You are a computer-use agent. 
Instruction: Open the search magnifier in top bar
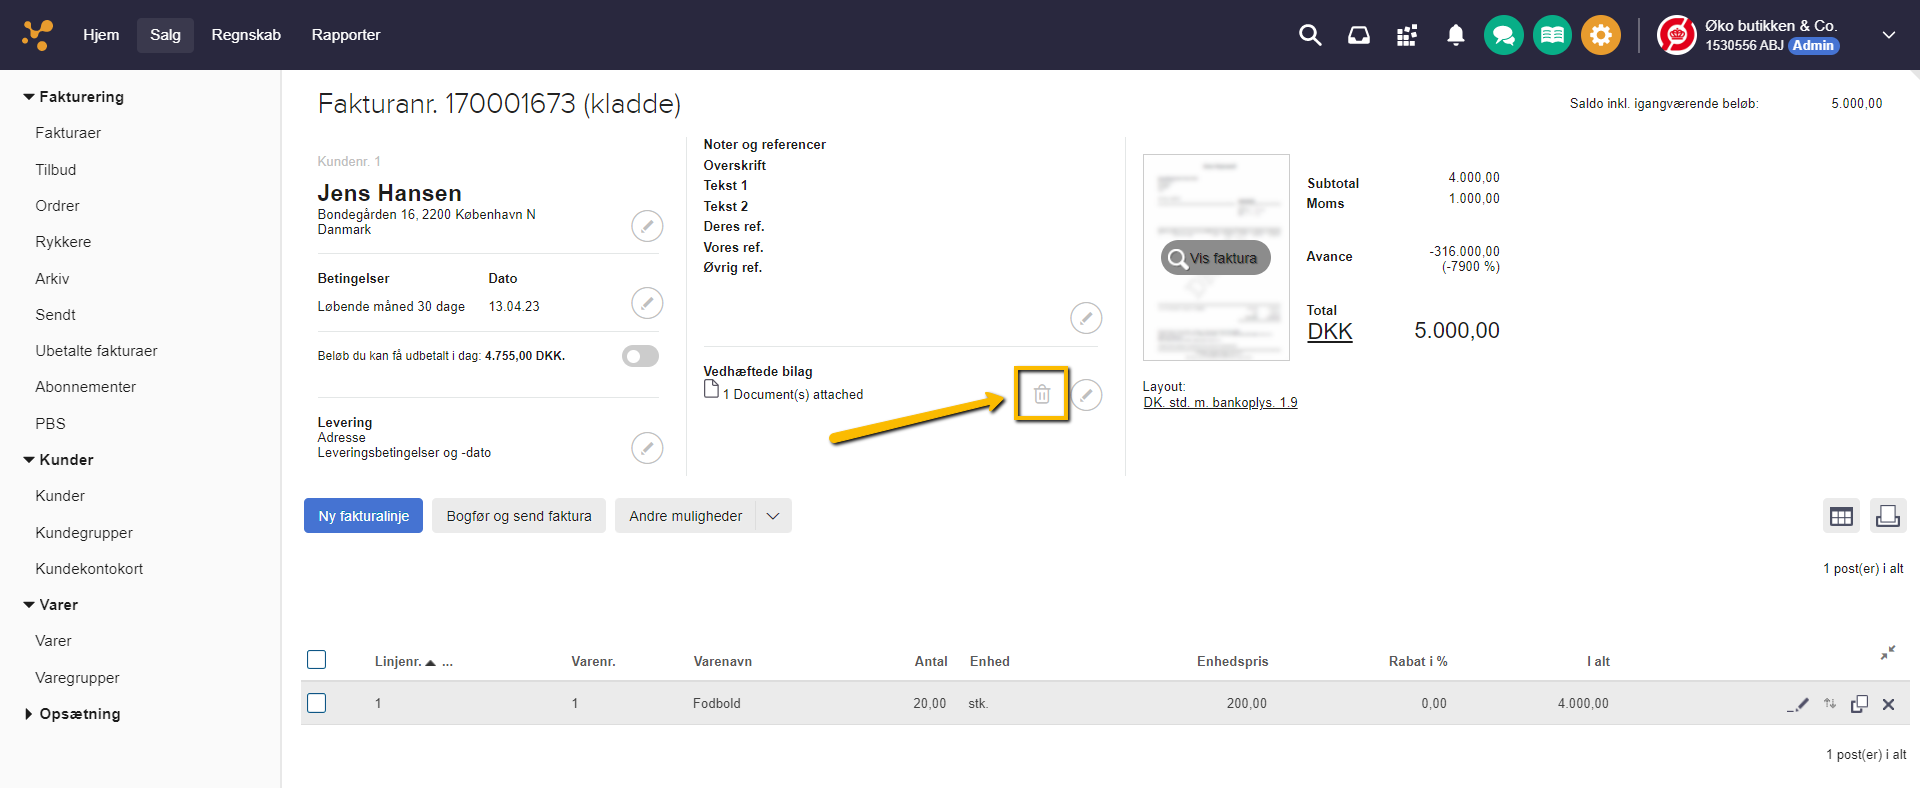pos(1309,35)
